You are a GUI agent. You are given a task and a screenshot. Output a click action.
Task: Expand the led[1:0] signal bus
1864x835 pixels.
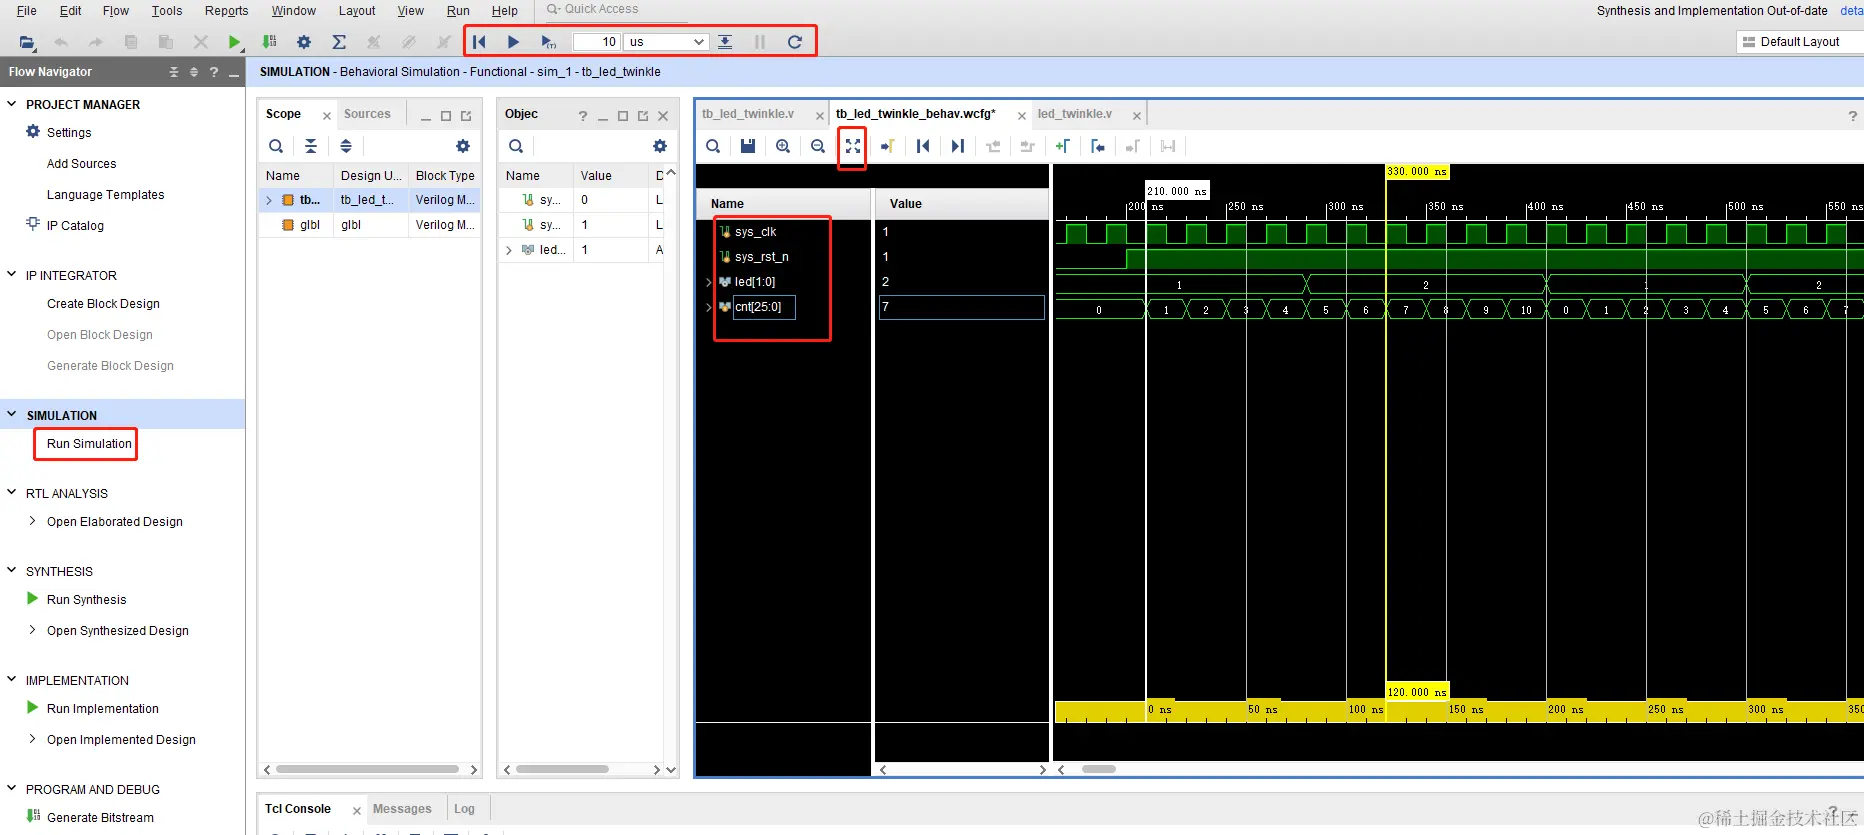pos(709,282)
